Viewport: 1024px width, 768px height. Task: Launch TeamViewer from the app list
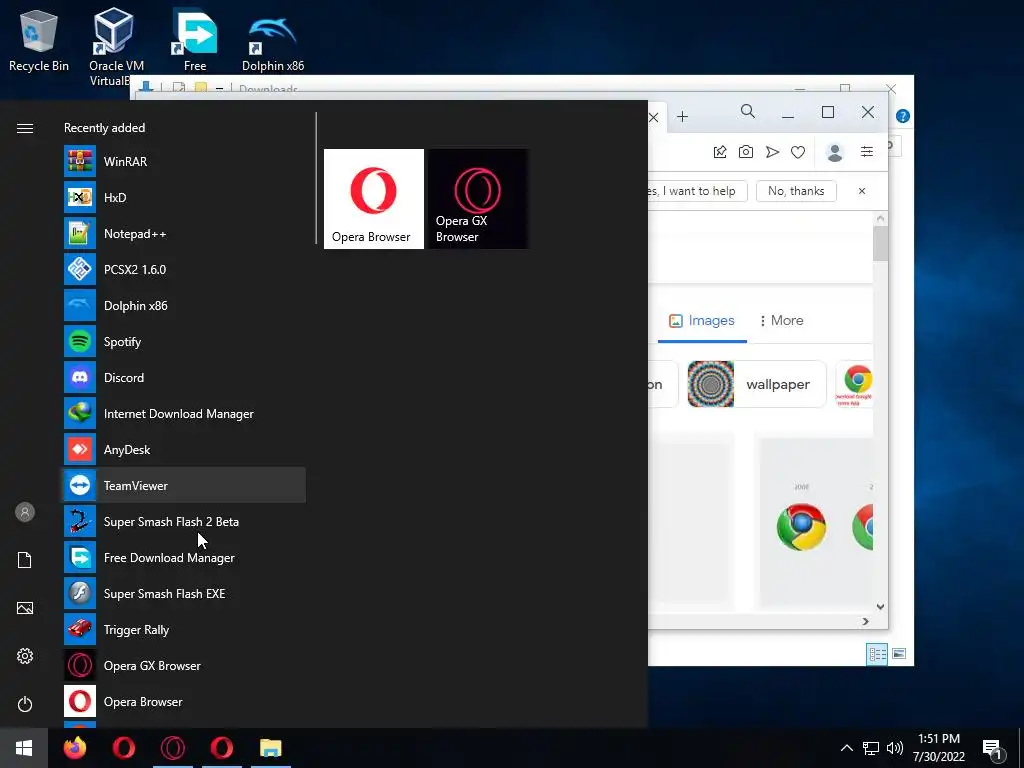184,485
